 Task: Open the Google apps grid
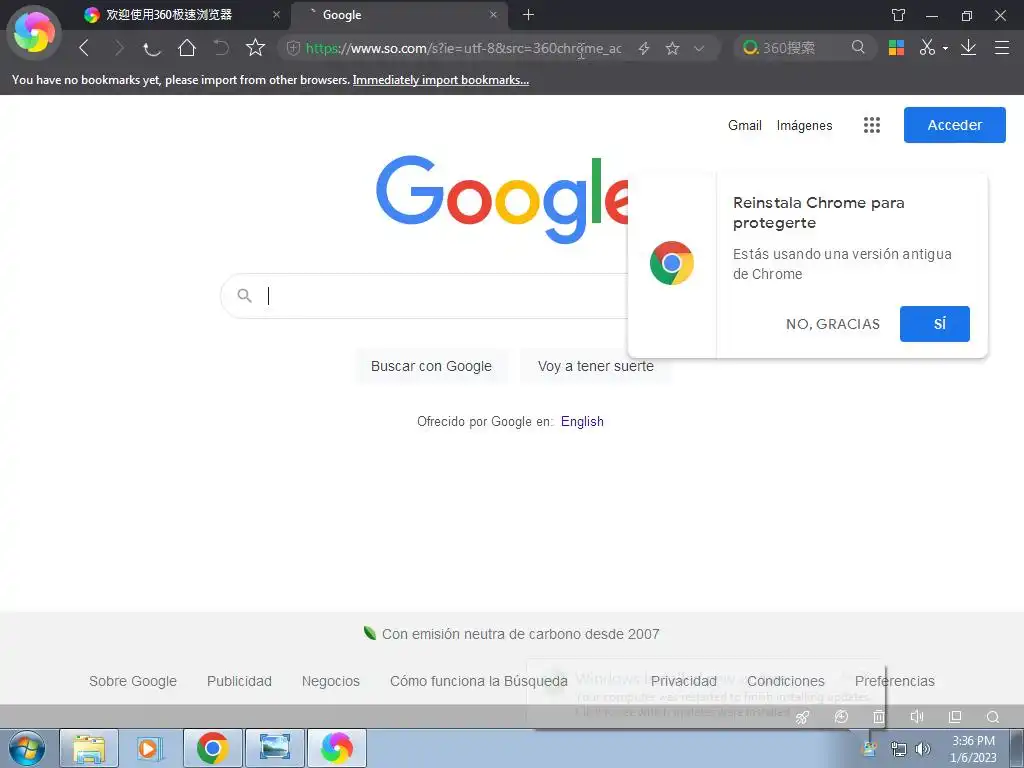pos(872,125)
